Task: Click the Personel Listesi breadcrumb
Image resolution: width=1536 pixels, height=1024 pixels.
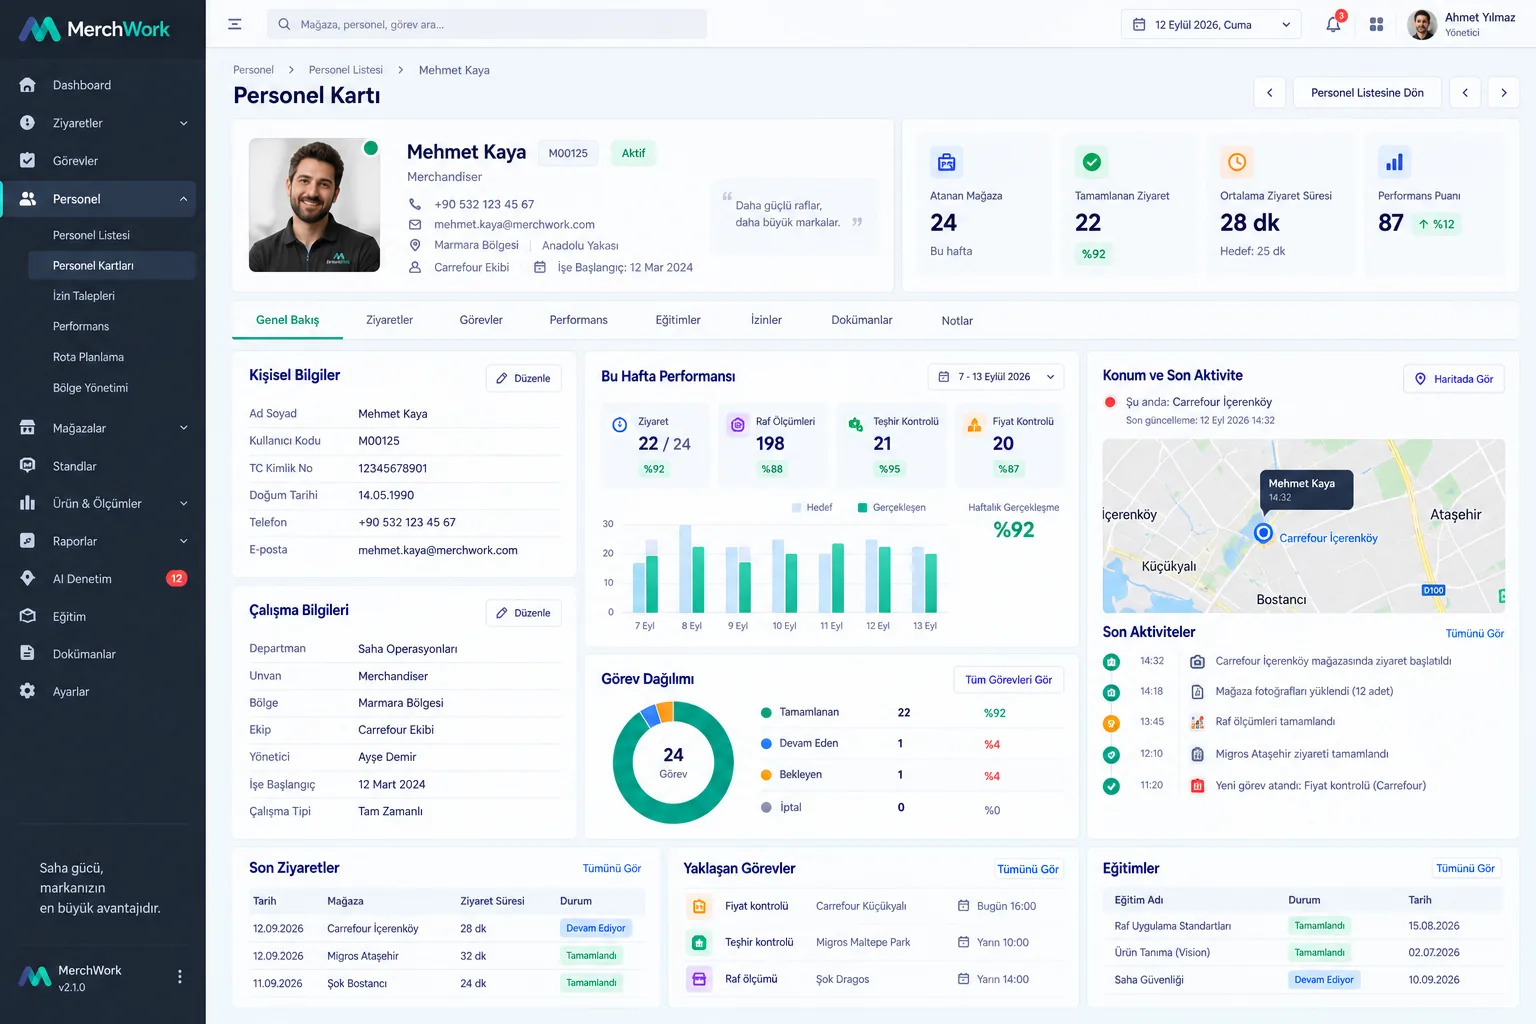Action: point(346,70)
